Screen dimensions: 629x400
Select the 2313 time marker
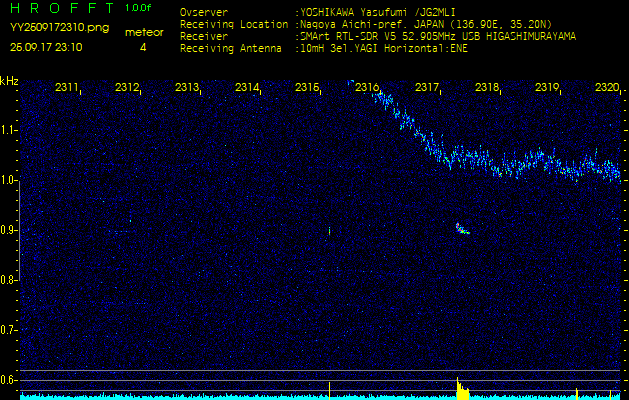(187, 88)
